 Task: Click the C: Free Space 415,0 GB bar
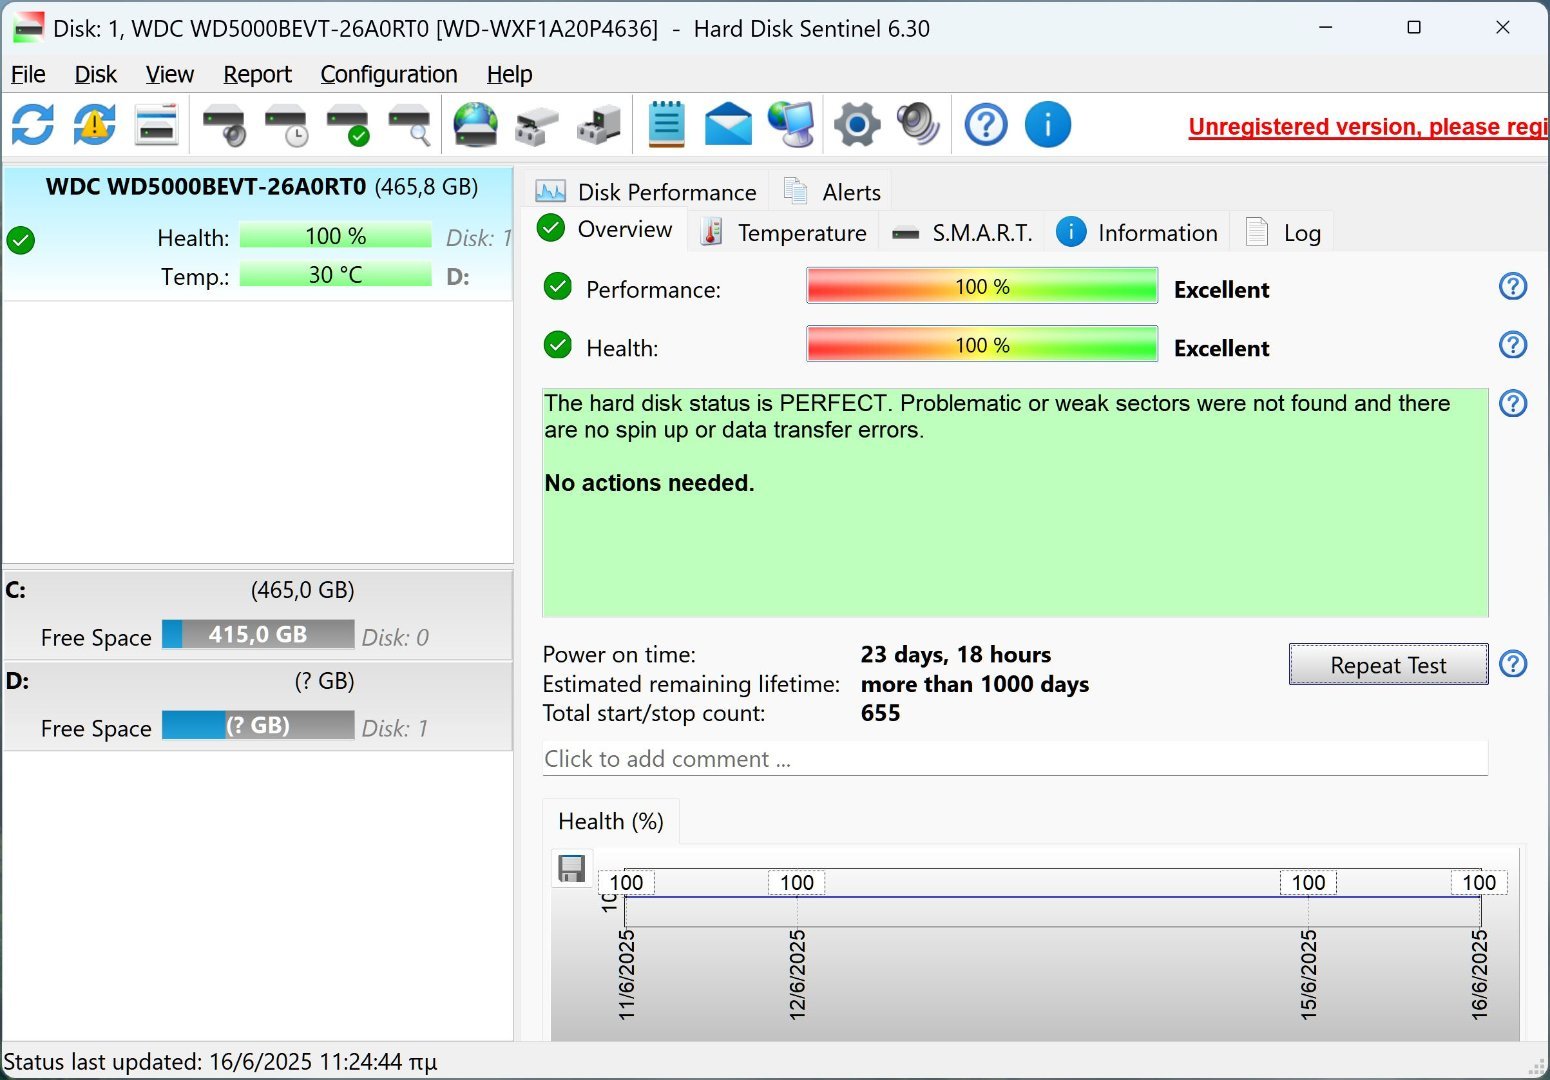tap(258, 634)
